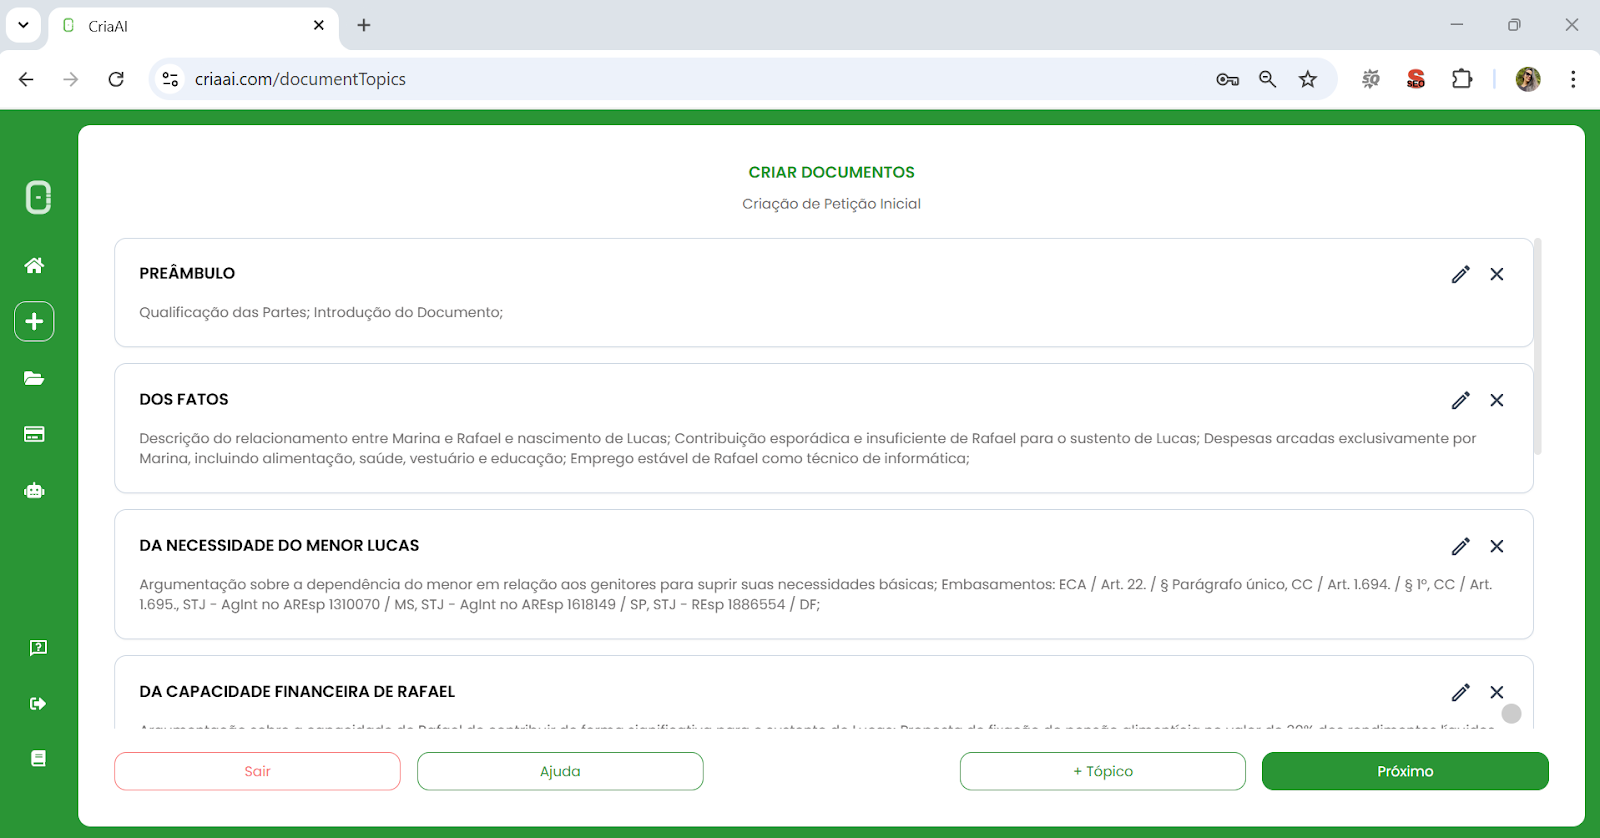Edit the DA NECESSIDADE DO MENOR LUCAS topic
The image size is (1600, 838).
click(x=1460, y=546)
